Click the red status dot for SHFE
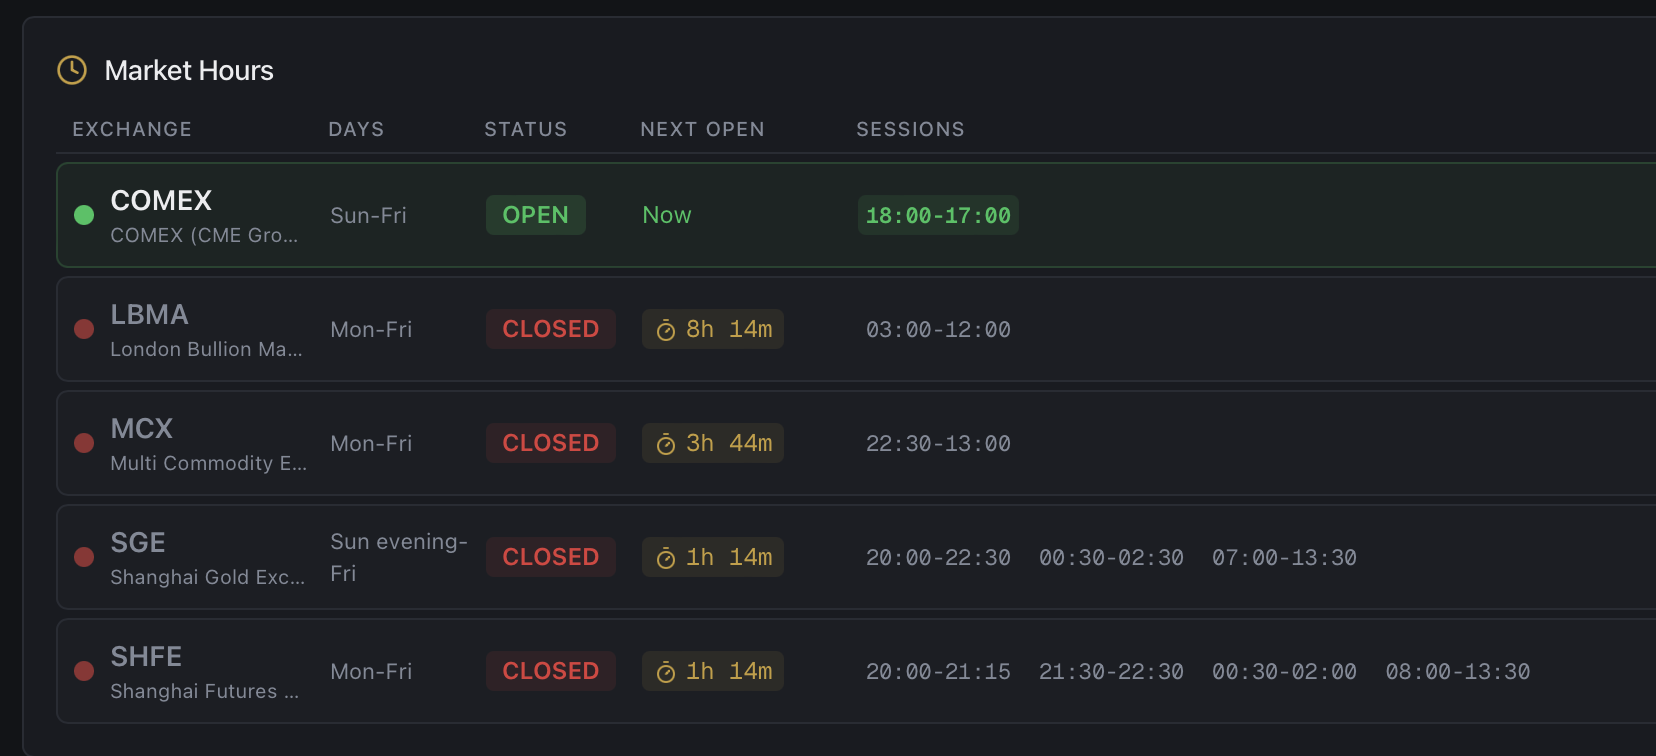 point(84,671)
